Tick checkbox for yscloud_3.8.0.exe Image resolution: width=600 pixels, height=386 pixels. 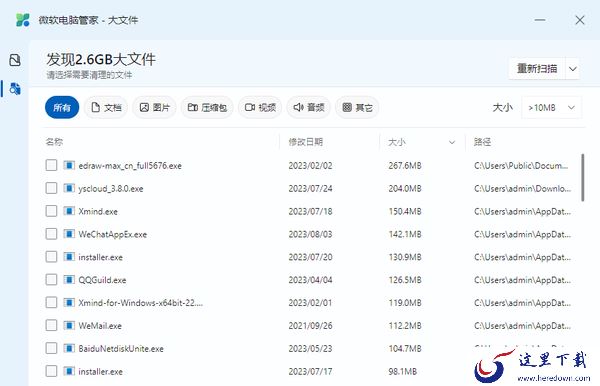pos(51,188)
